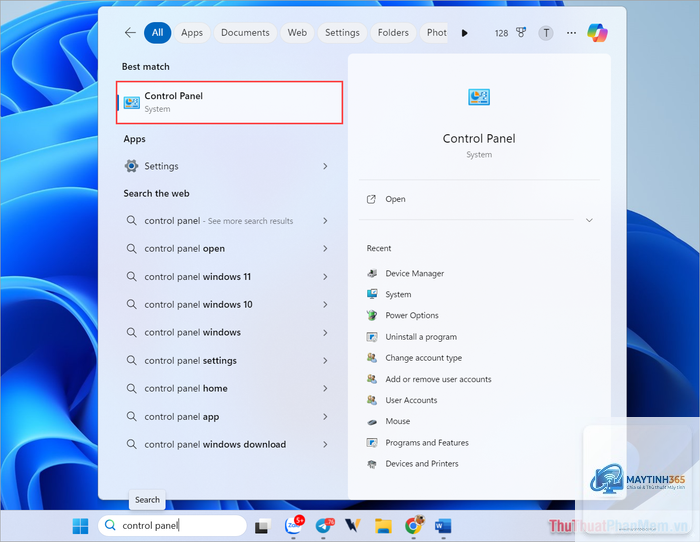Select the All filter tab
The width and height of the screenshot is (700, 542).
[157, 33]
